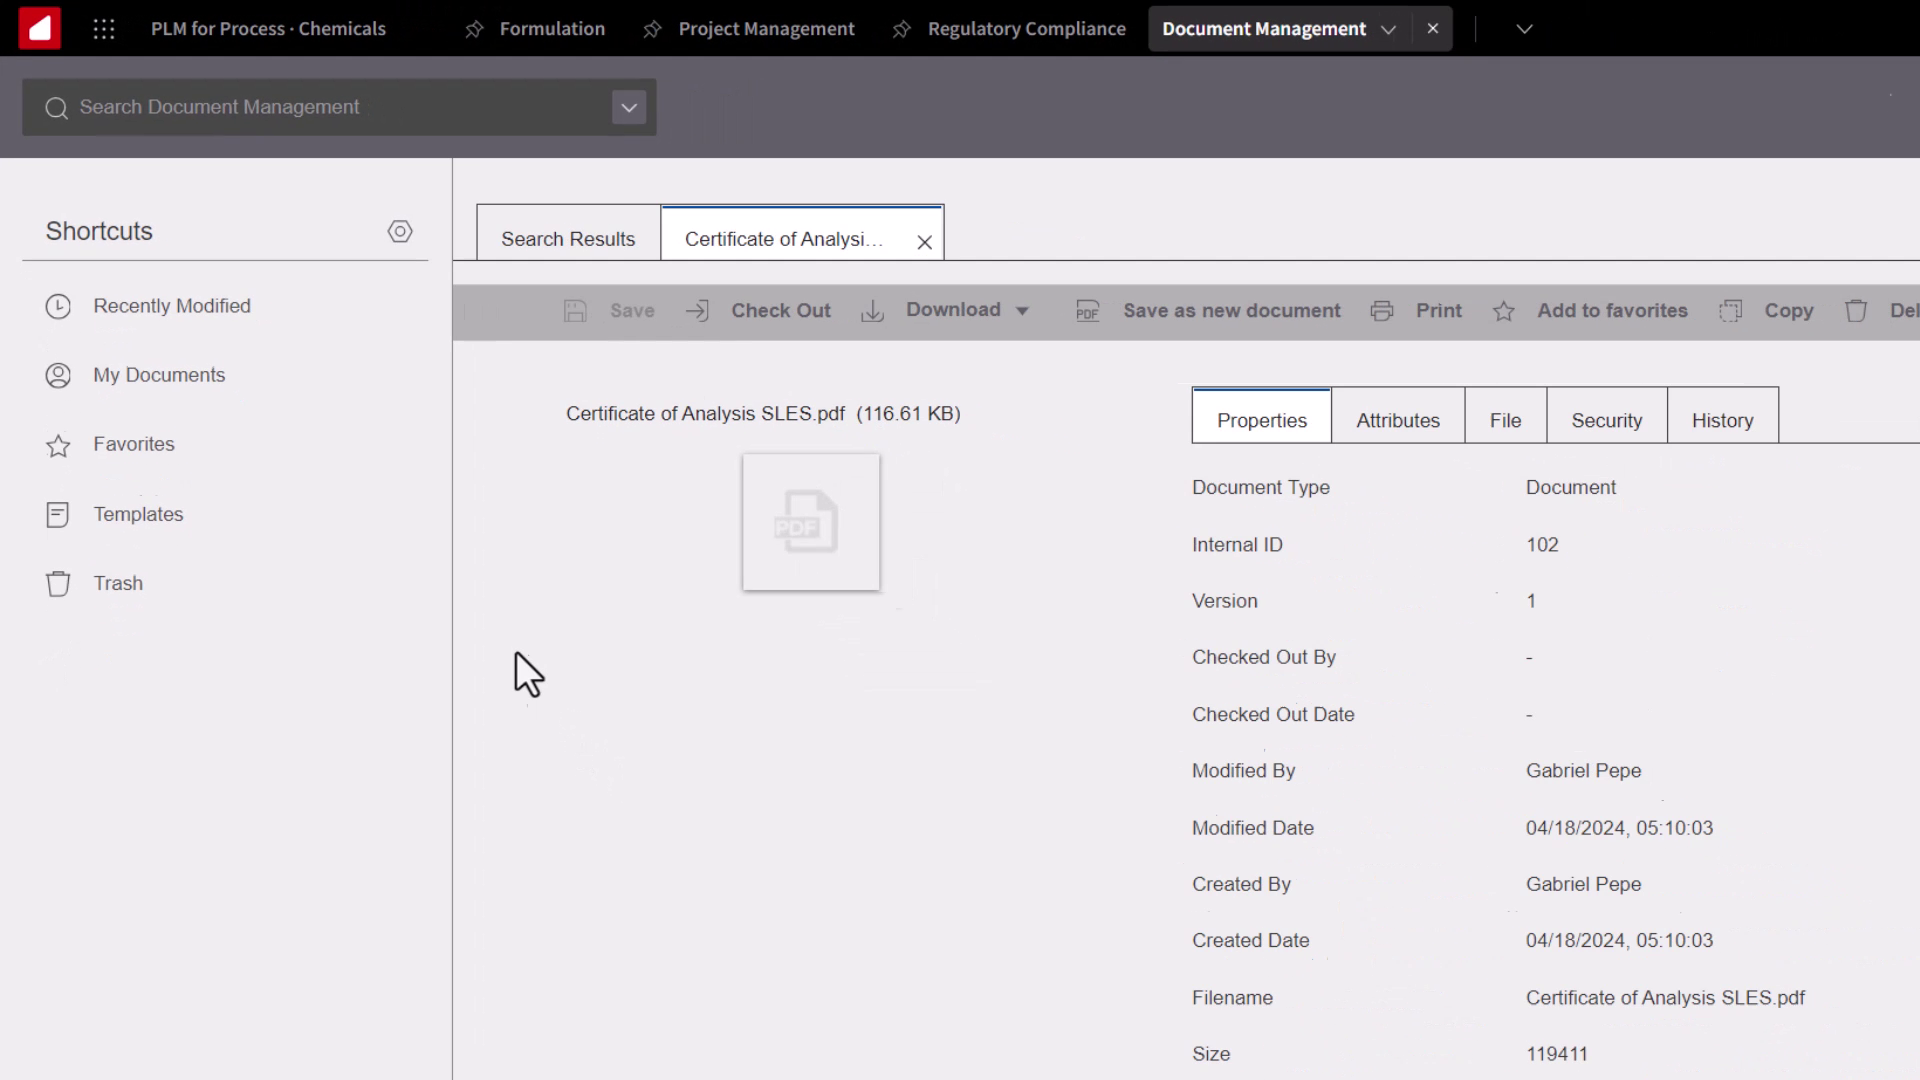Add document to favorites via the star icon
The width and height of the screenshot is (1920, 1080).
pyautogui.click(x=1504, y=311)
